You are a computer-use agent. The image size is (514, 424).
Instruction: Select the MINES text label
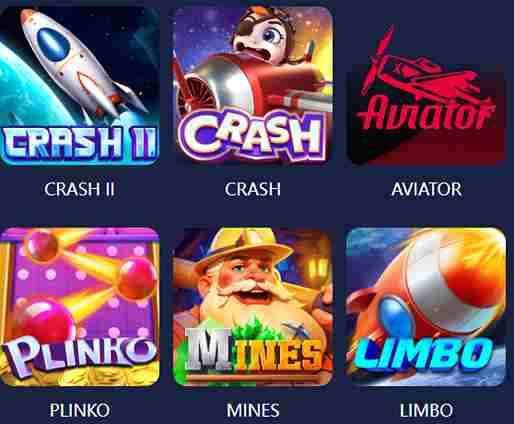pyautogui.click(x=253, y=410)
